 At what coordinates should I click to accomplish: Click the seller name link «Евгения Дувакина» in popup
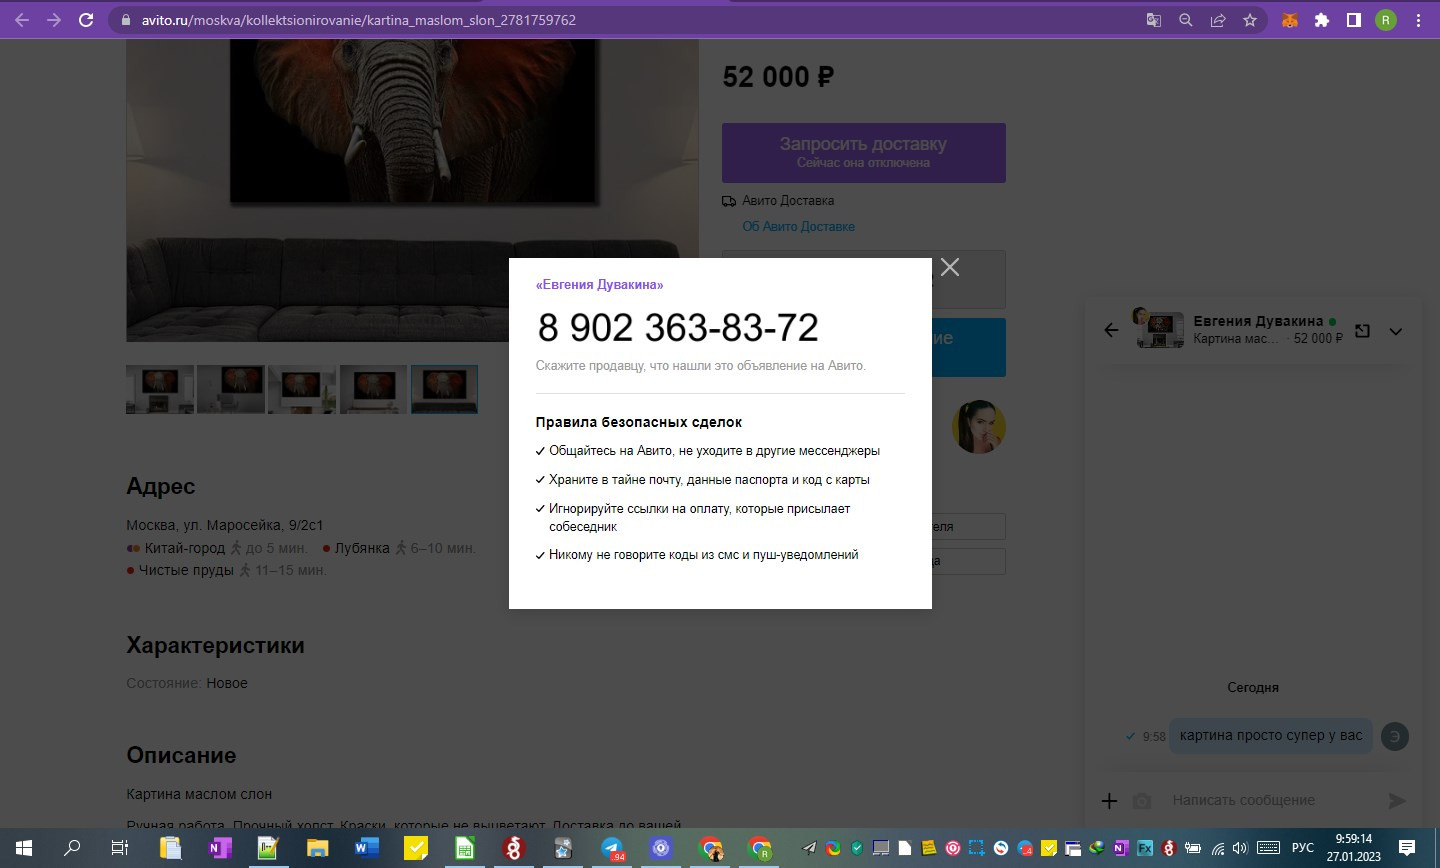pos(599,285)
